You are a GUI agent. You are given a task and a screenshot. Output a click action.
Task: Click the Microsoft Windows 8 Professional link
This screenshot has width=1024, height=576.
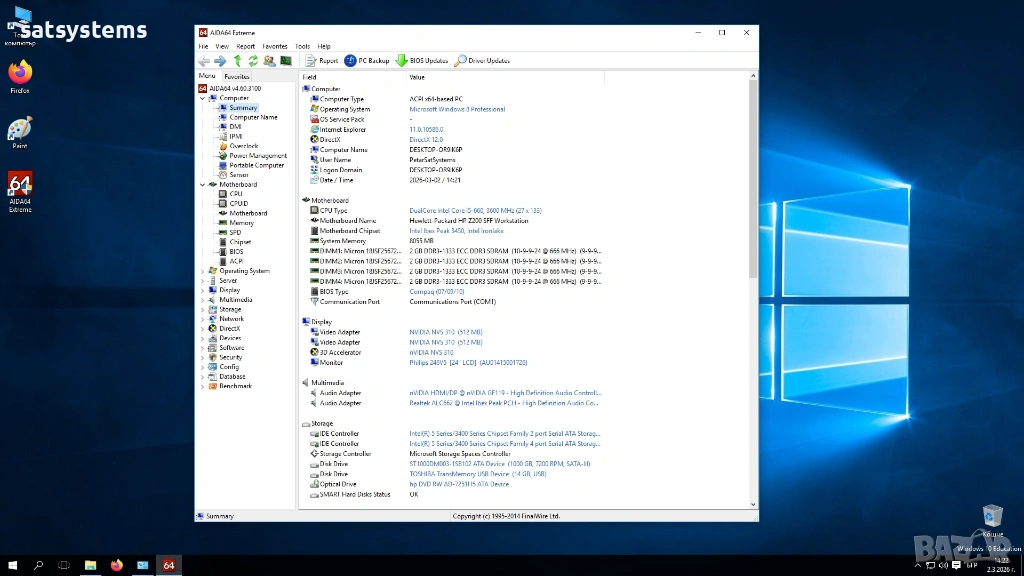457,109
